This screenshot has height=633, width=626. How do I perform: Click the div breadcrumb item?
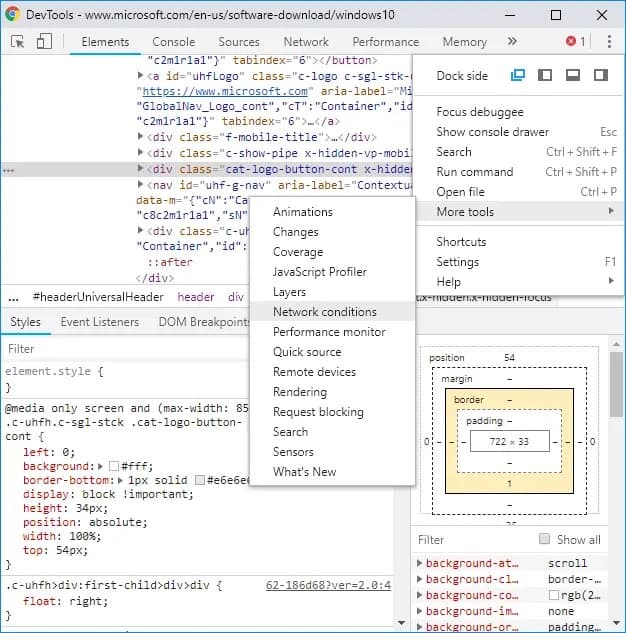tap(236, 297)
